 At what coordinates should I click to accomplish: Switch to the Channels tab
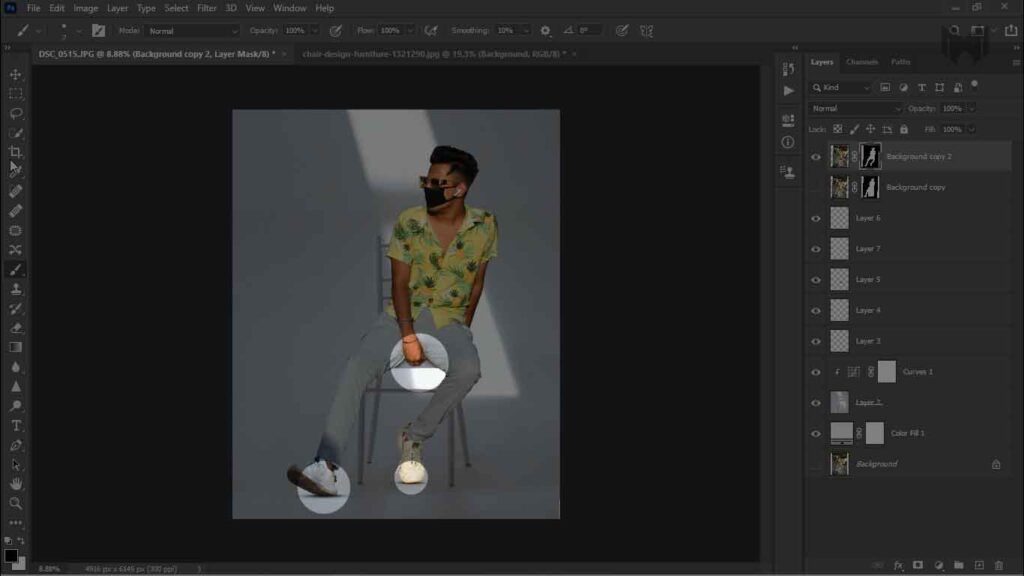pos(861,62)
